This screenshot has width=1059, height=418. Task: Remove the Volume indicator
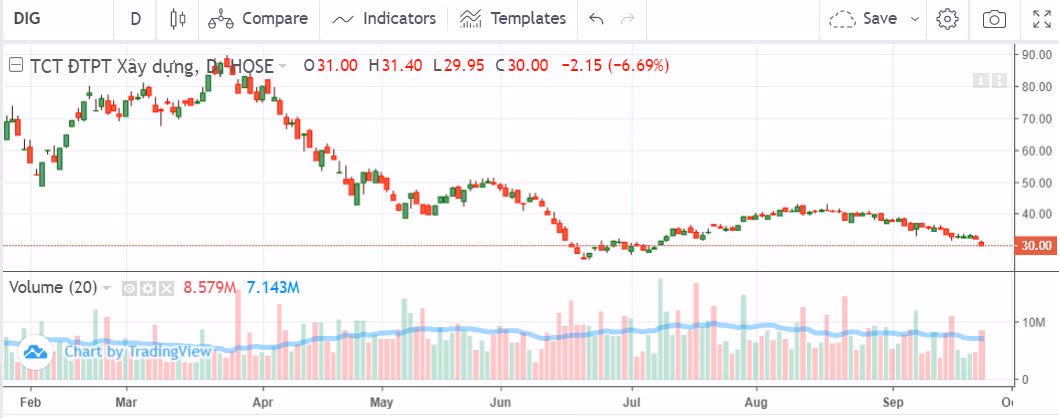tap(166, 288)
